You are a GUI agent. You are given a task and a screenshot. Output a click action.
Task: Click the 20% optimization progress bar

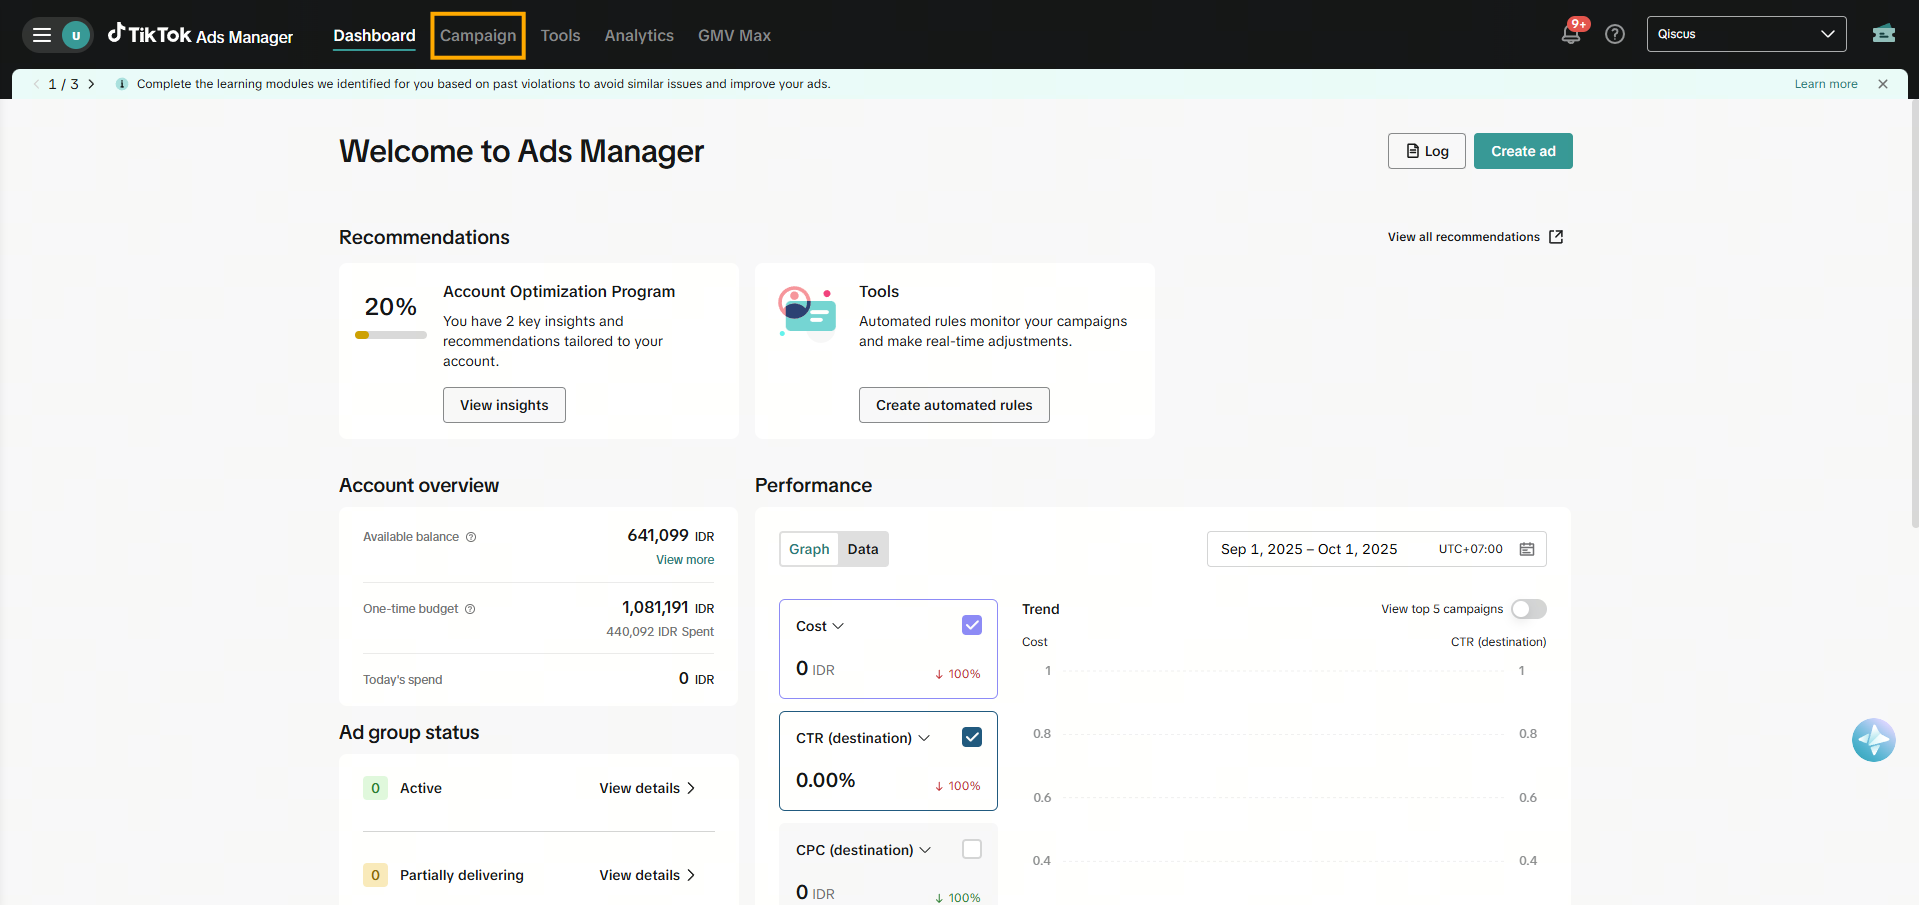tap(390, 335)
